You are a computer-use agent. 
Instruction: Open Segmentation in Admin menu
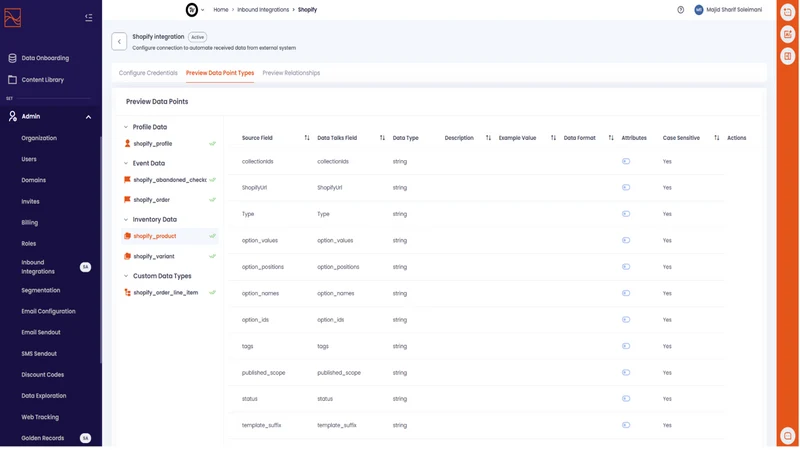pos(41,290)
